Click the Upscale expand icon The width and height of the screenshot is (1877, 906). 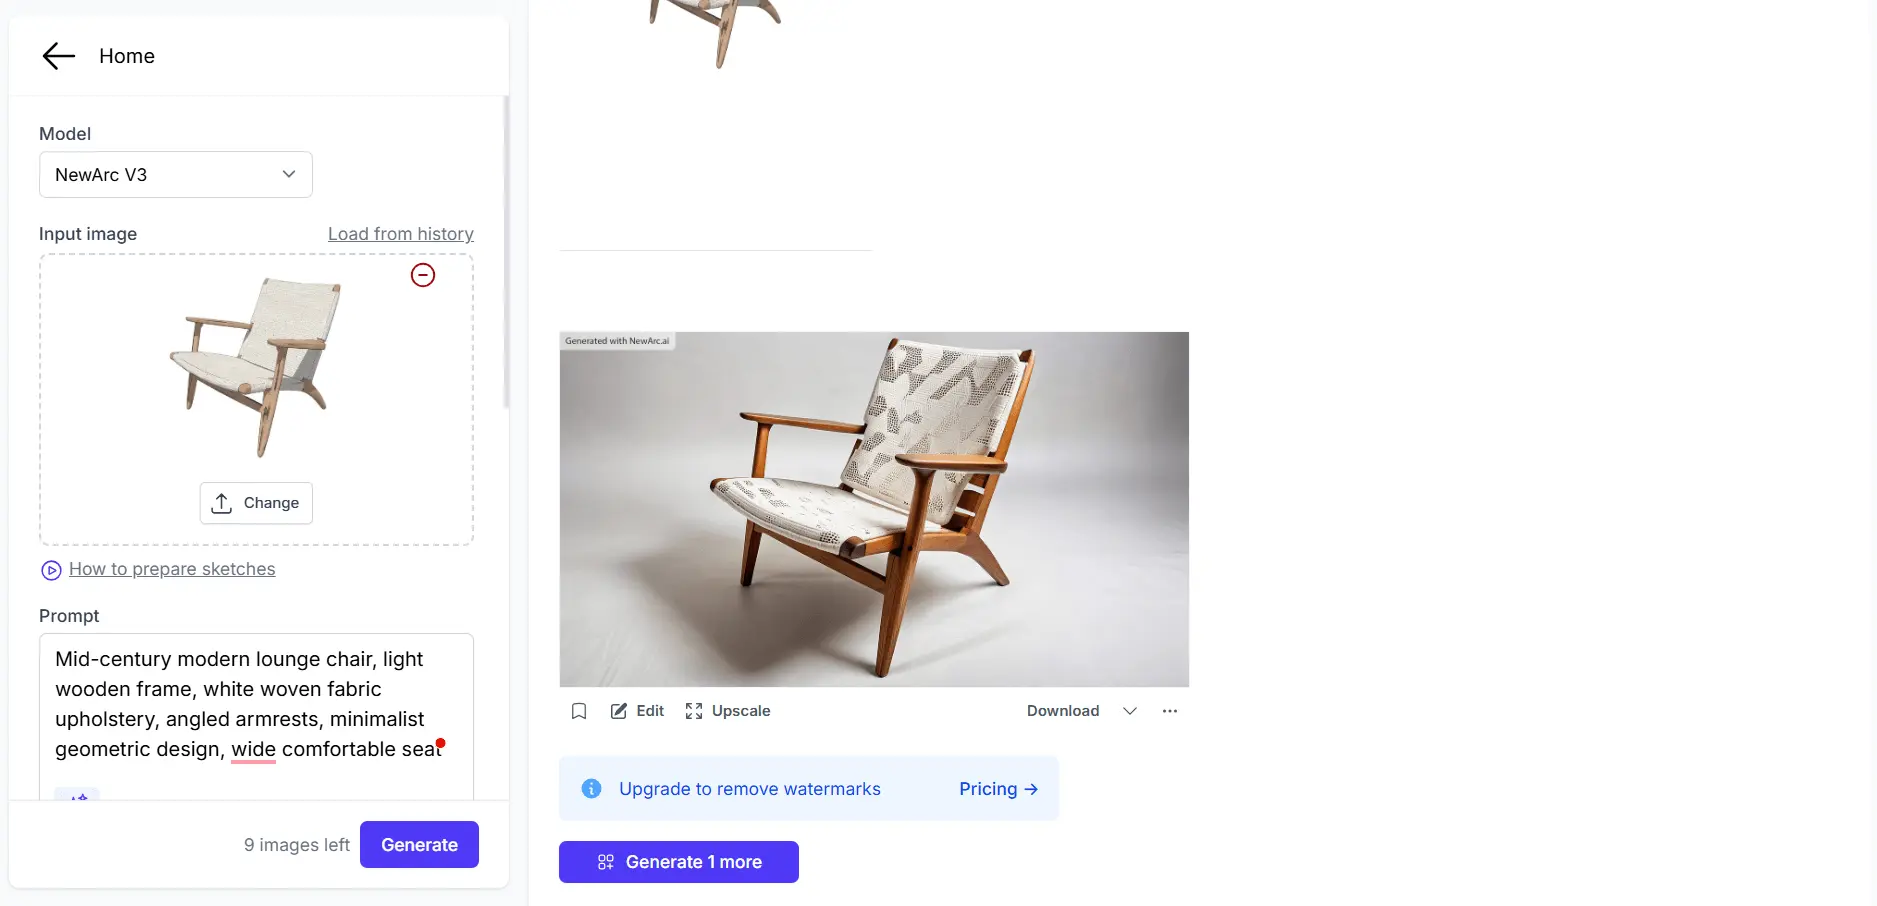tap(694, 711)
